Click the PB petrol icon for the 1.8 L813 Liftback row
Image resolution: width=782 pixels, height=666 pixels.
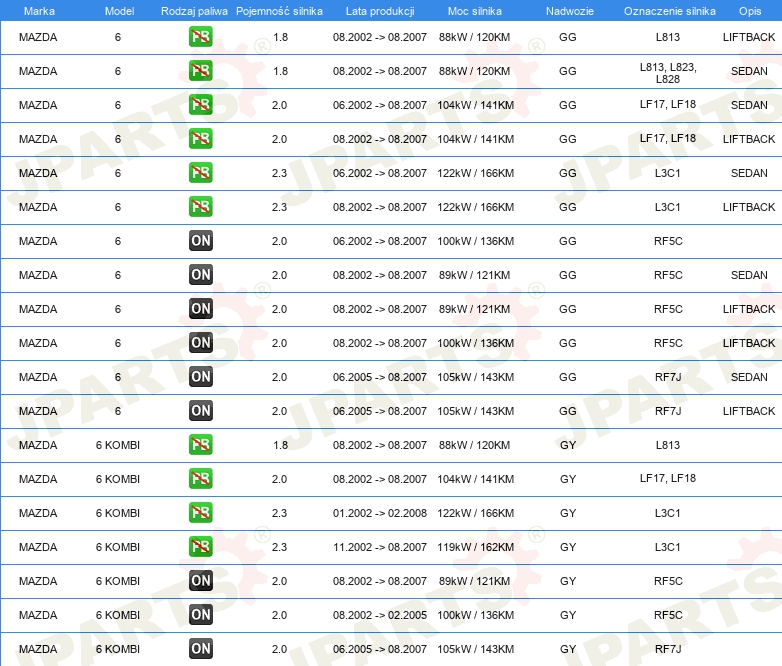(x=200, y=37)
